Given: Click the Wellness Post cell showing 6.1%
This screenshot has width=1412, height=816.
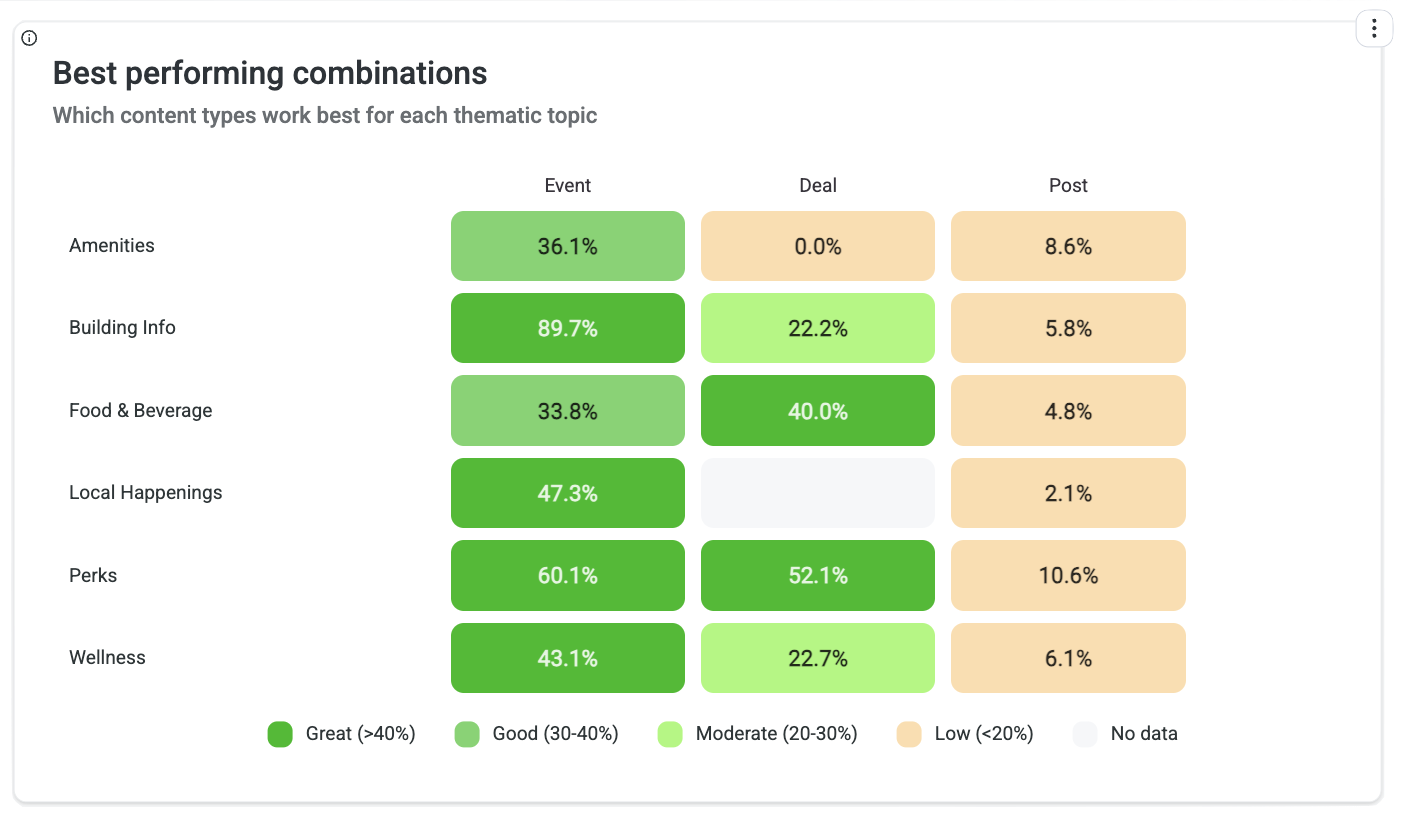Looking at the screenshot, I should point(1068,658).
